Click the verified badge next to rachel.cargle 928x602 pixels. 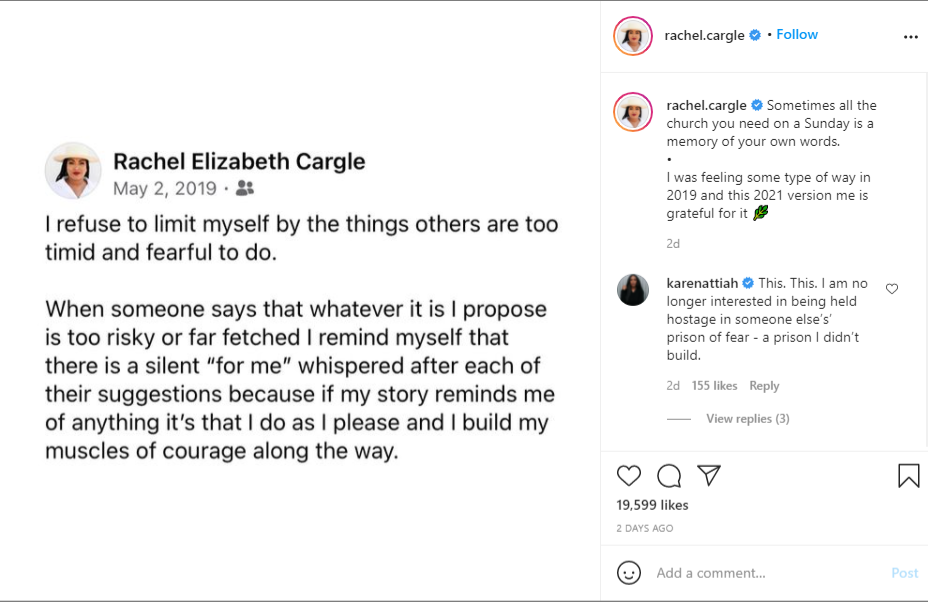(x=756, y=34)
